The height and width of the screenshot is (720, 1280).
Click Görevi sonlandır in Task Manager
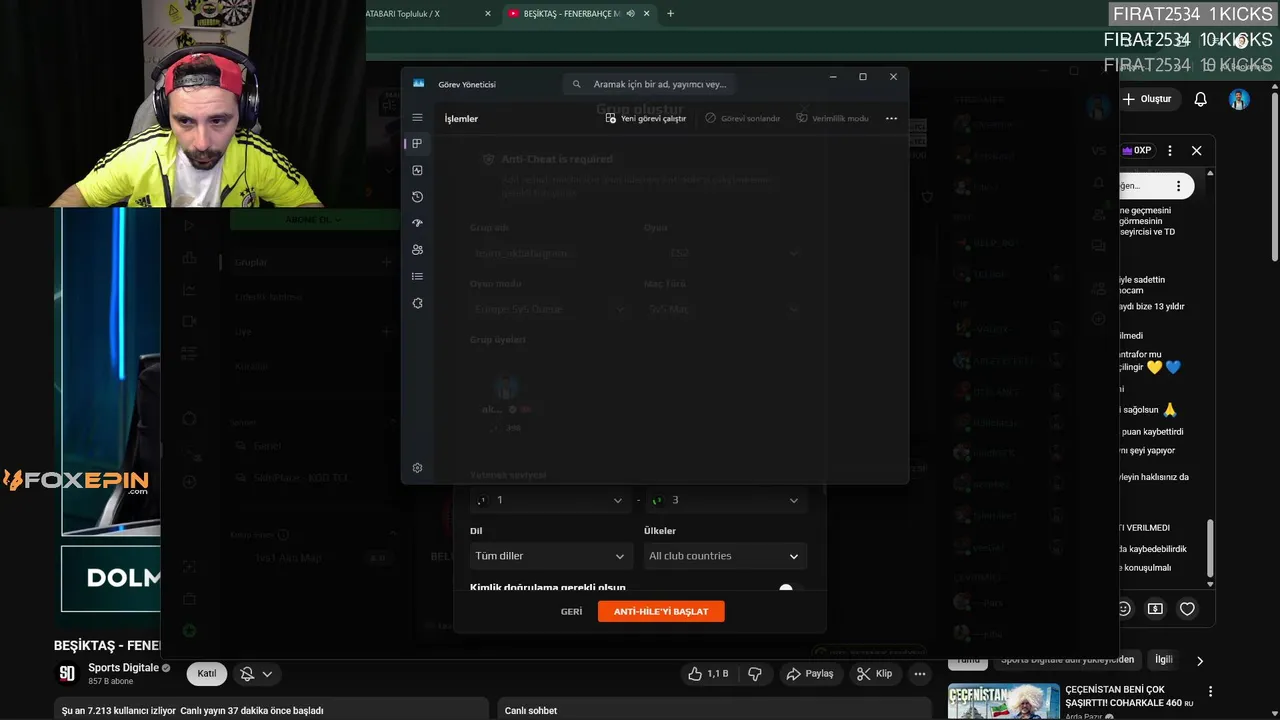742,118
